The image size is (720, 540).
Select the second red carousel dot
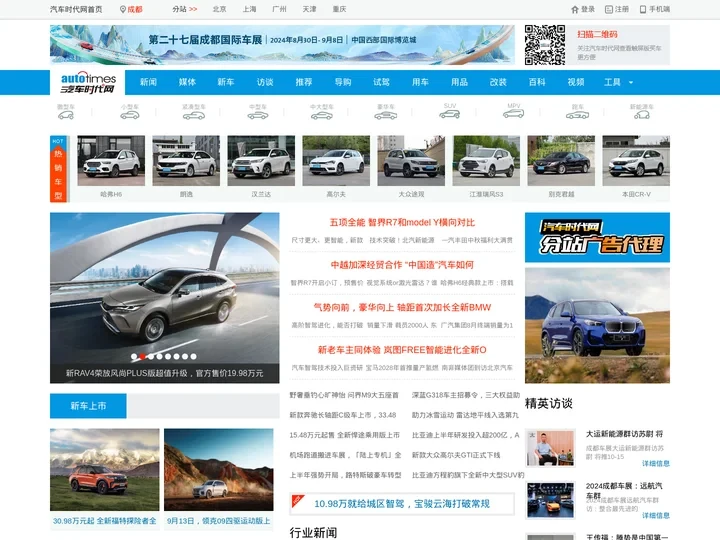142,356
